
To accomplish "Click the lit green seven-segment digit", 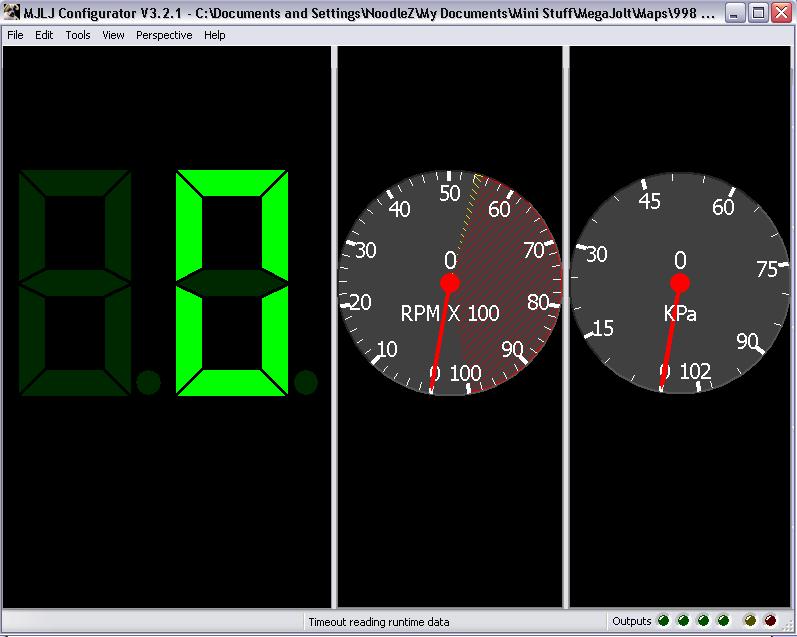I will point(232,283).
